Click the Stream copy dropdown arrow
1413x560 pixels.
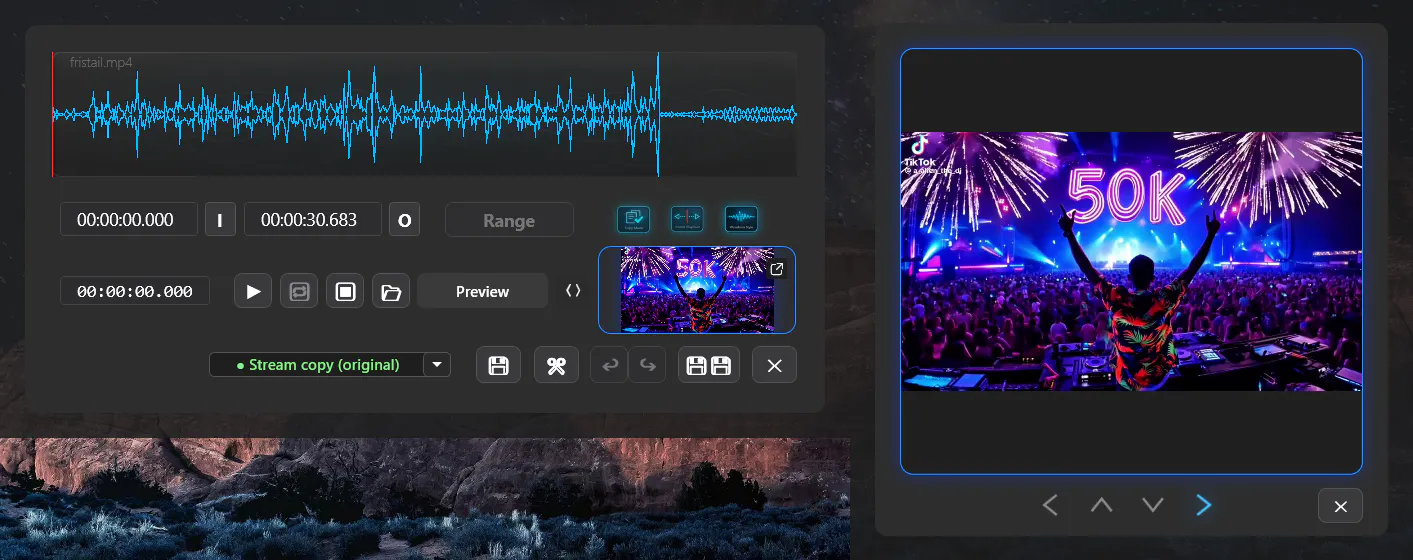(x=437, y=365)
